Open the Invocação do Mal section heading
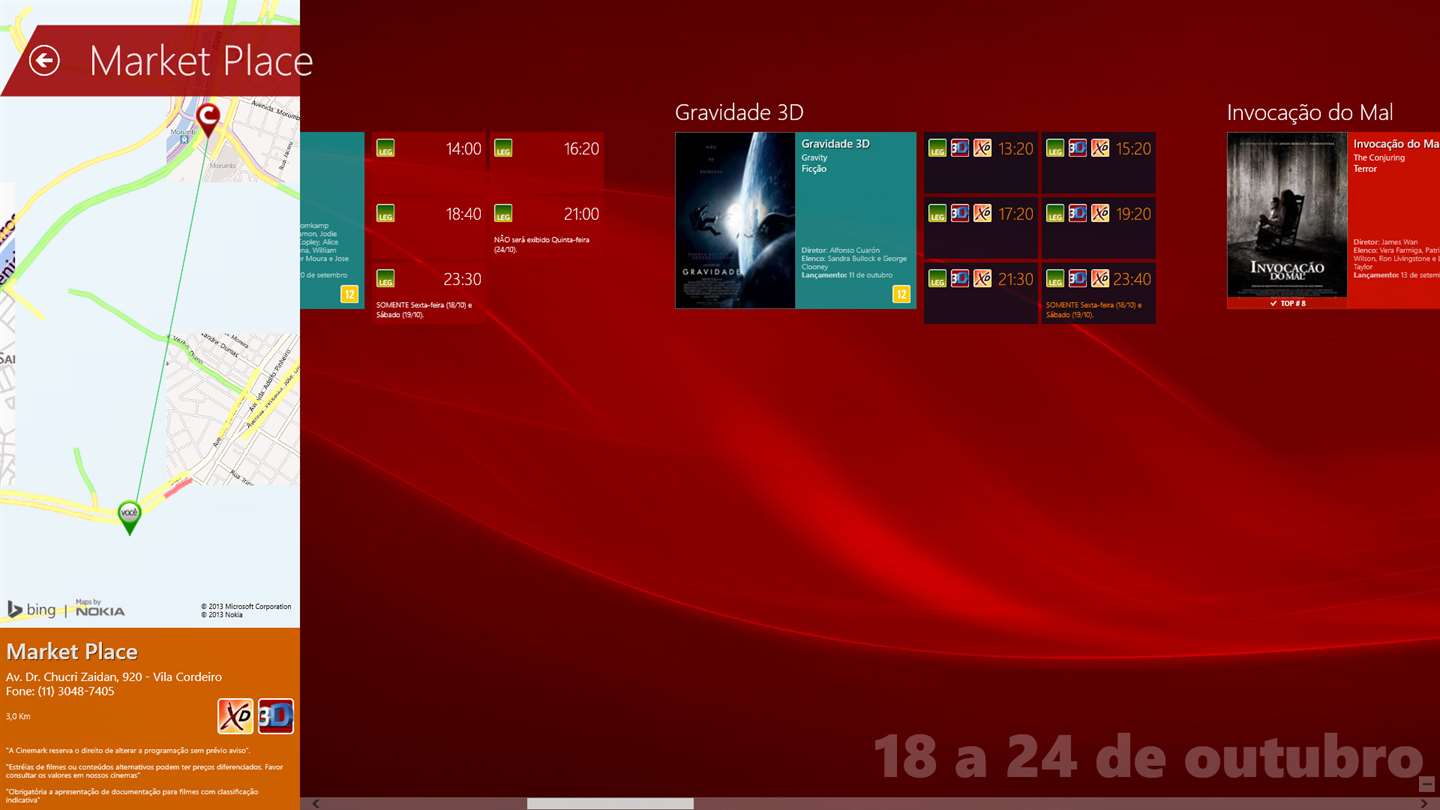This screenshot has width=1440, height=810. tap(1310, 112)
